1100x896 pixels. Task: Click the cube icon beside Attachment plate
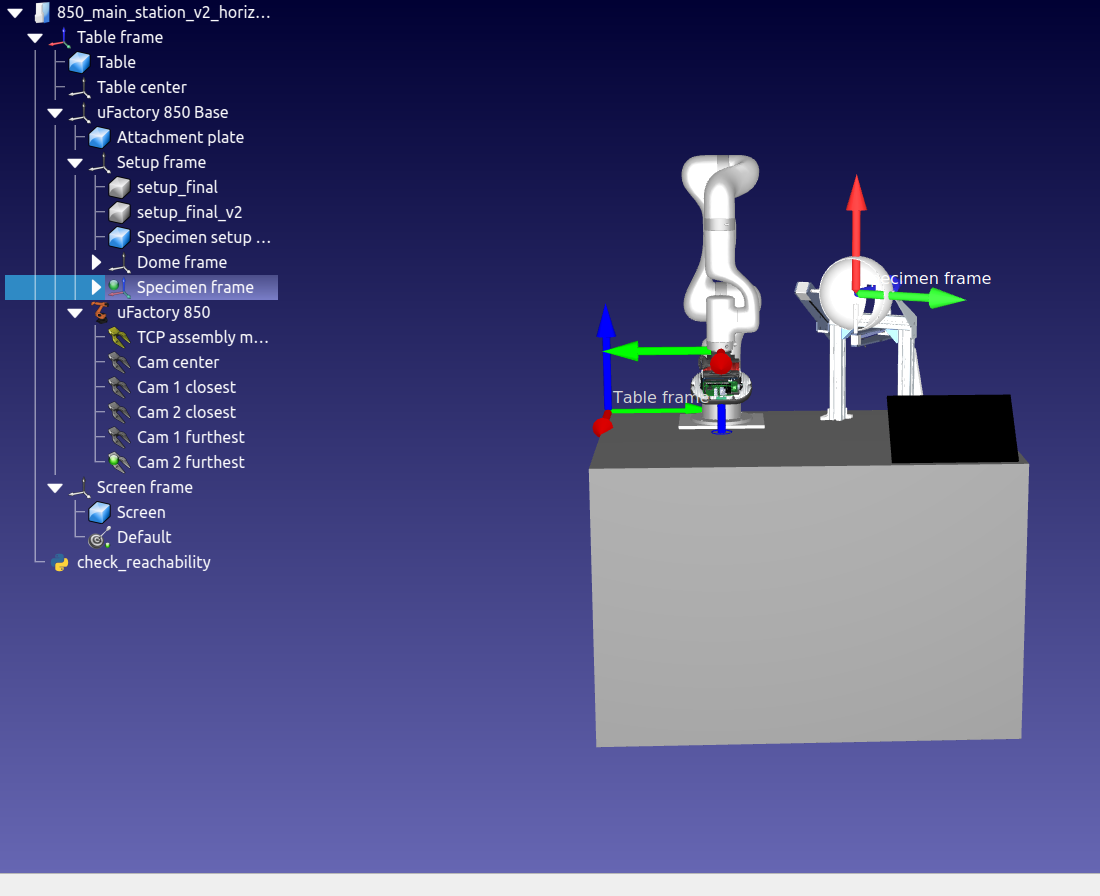point(100,138)
